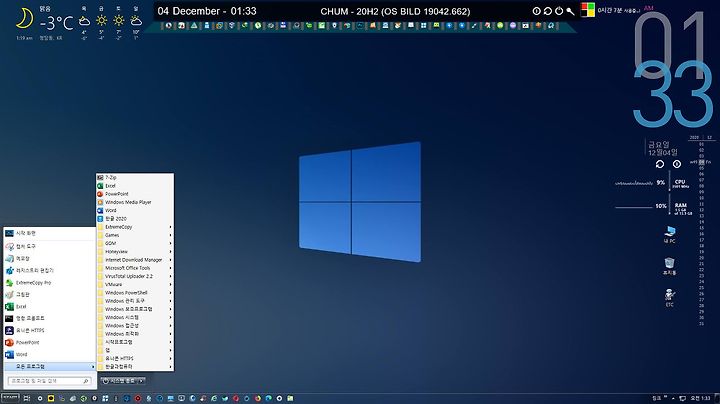Click the wrench tool icon in top bar

(x=570, y=11)
